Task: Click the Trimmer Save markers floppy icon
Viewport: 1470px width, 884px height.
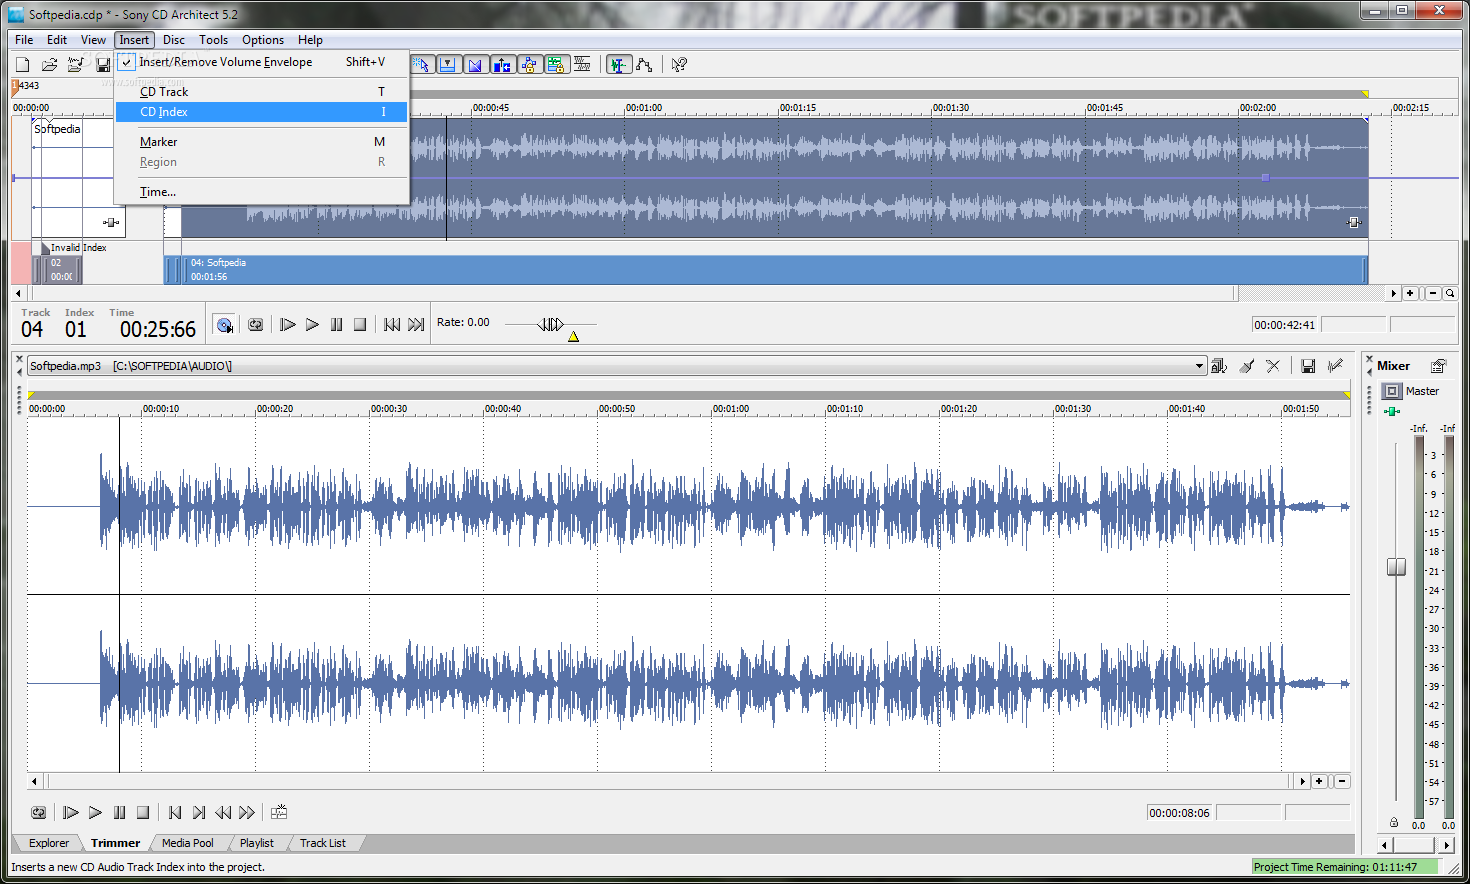Action: [1308, 366]
